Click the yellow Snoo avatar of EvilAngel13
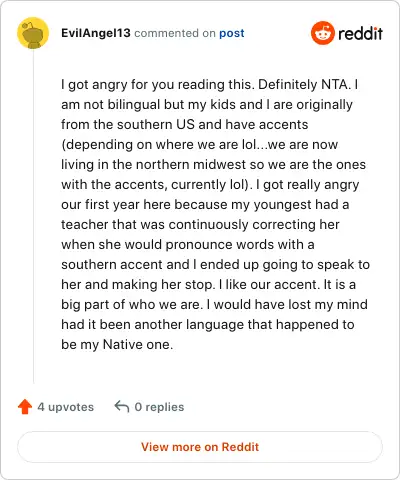This screenshot has width=400, height=480. [33, 33]
